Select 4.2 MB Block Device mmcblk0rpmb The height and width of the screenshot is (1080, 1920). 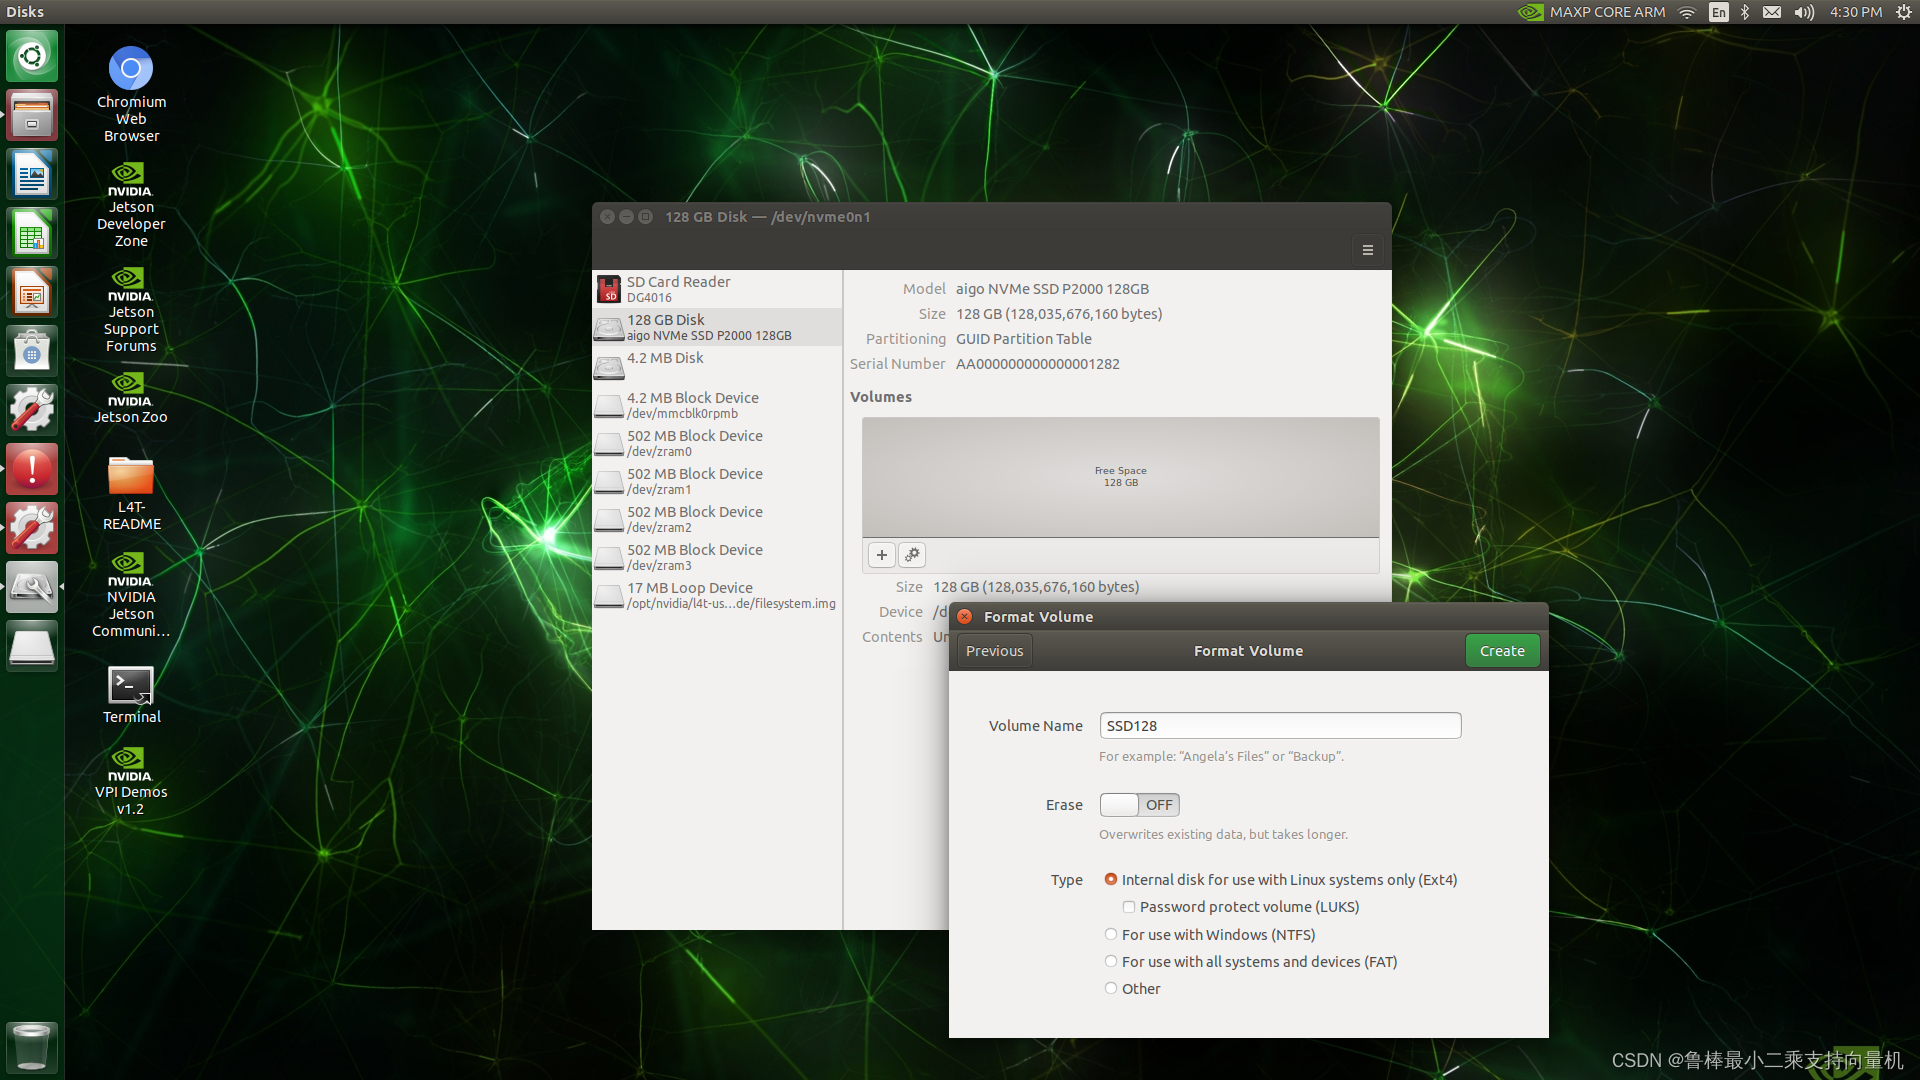717,405
